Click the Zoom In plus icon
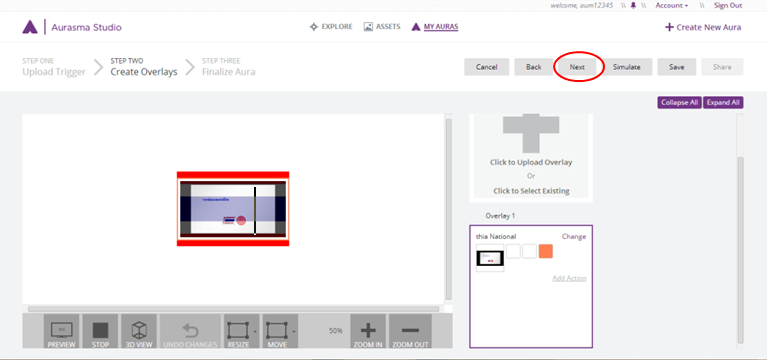Image resolution: width=767 pixels, height=360 pixels. click(368, 332)
